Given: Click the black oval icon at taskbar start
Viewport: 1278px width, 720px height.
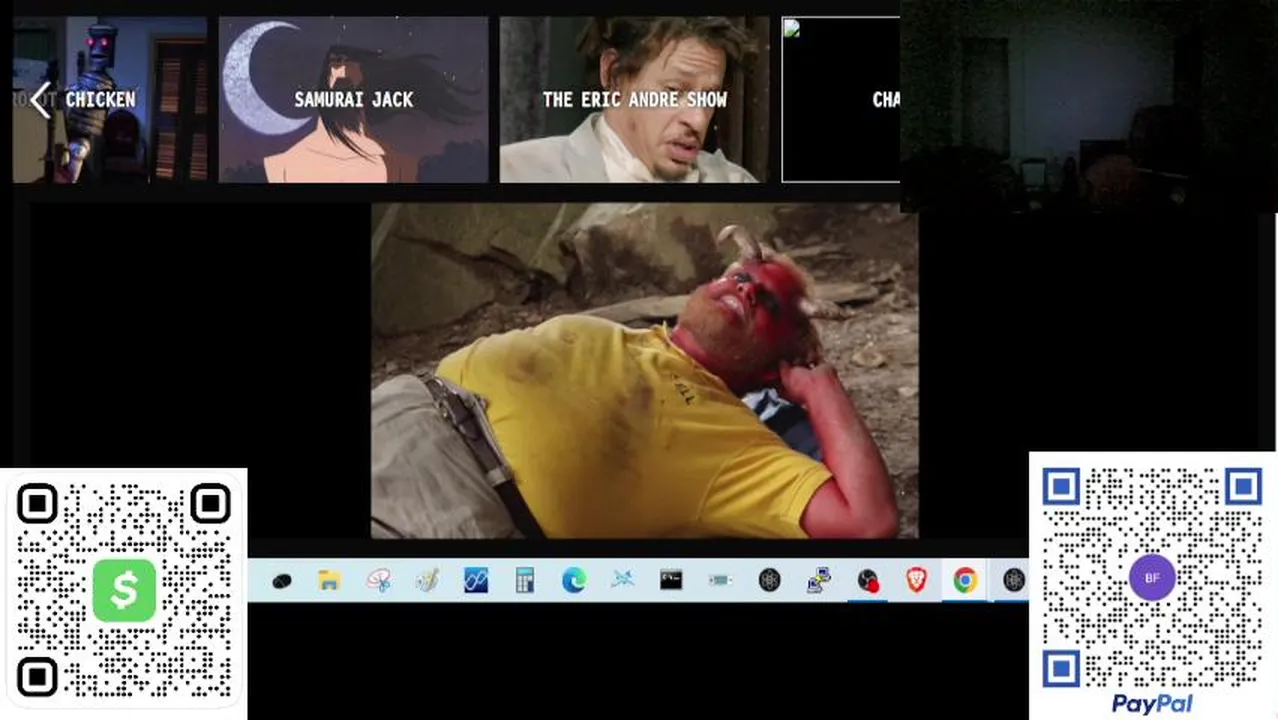Looking at the screenshot, I should (x=281, y=581).
